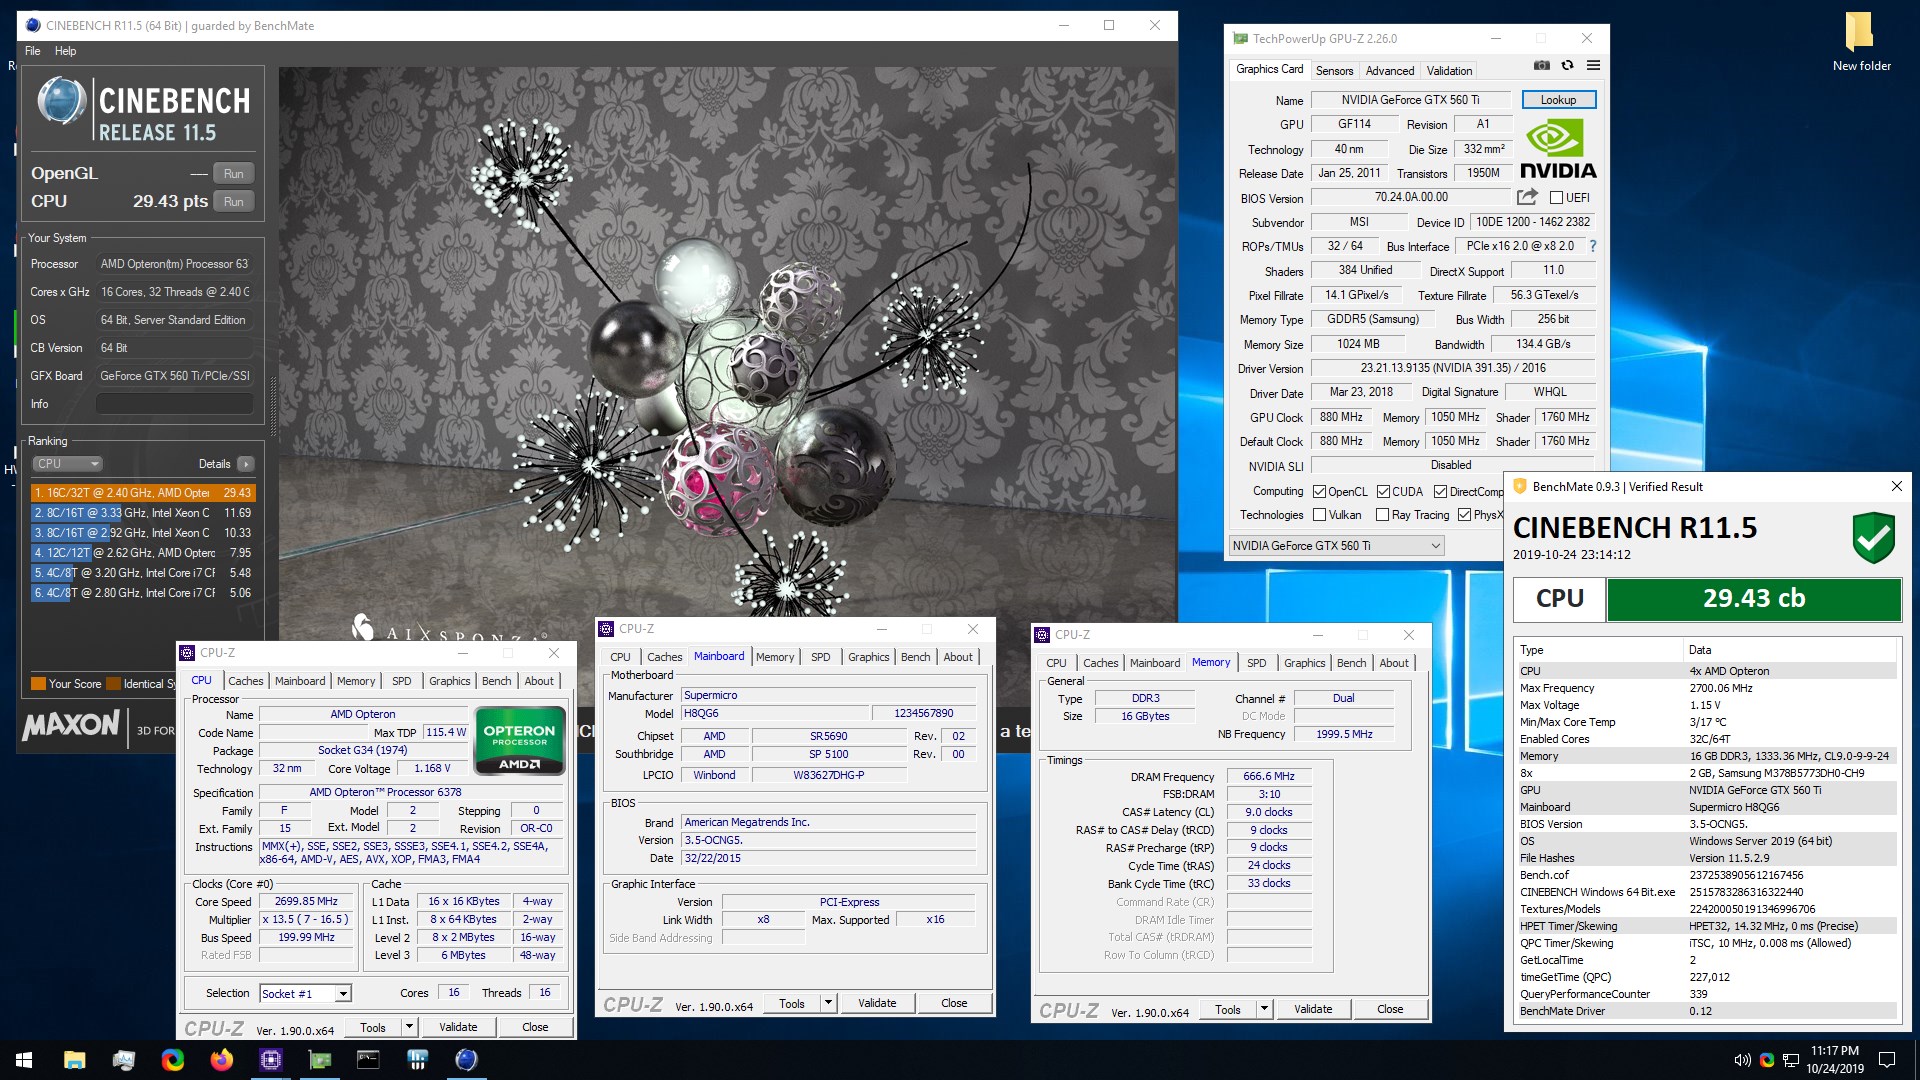Open the File menu in Cinebench
Screen dimensions: 1920x1080
click(33, 51)
